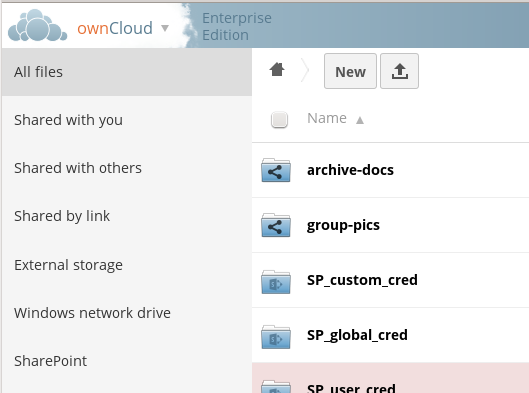Toggle the select-all files checkbox

pyautogui.click(x=279, y=120)
